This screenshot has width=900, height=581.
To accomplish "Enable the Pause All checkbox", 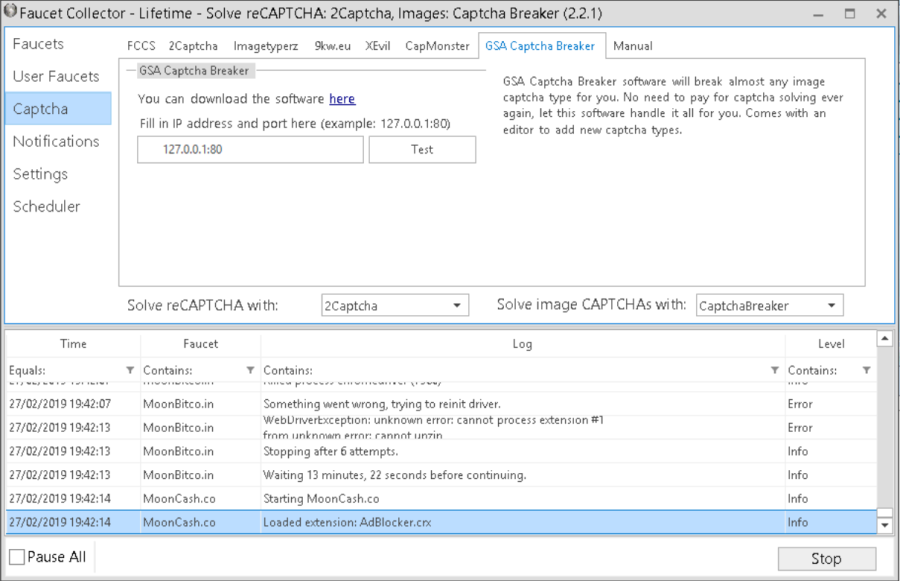I will [x=17, y=557].
